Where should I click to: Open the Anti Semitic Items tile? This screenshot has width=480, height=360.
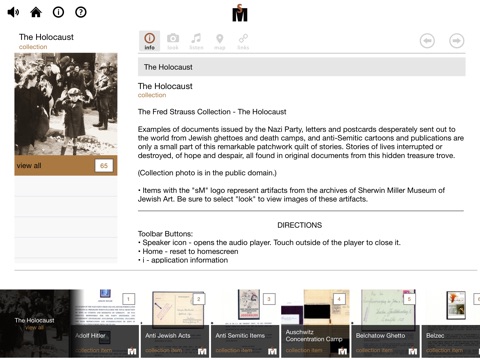click(x=245, y=323)
